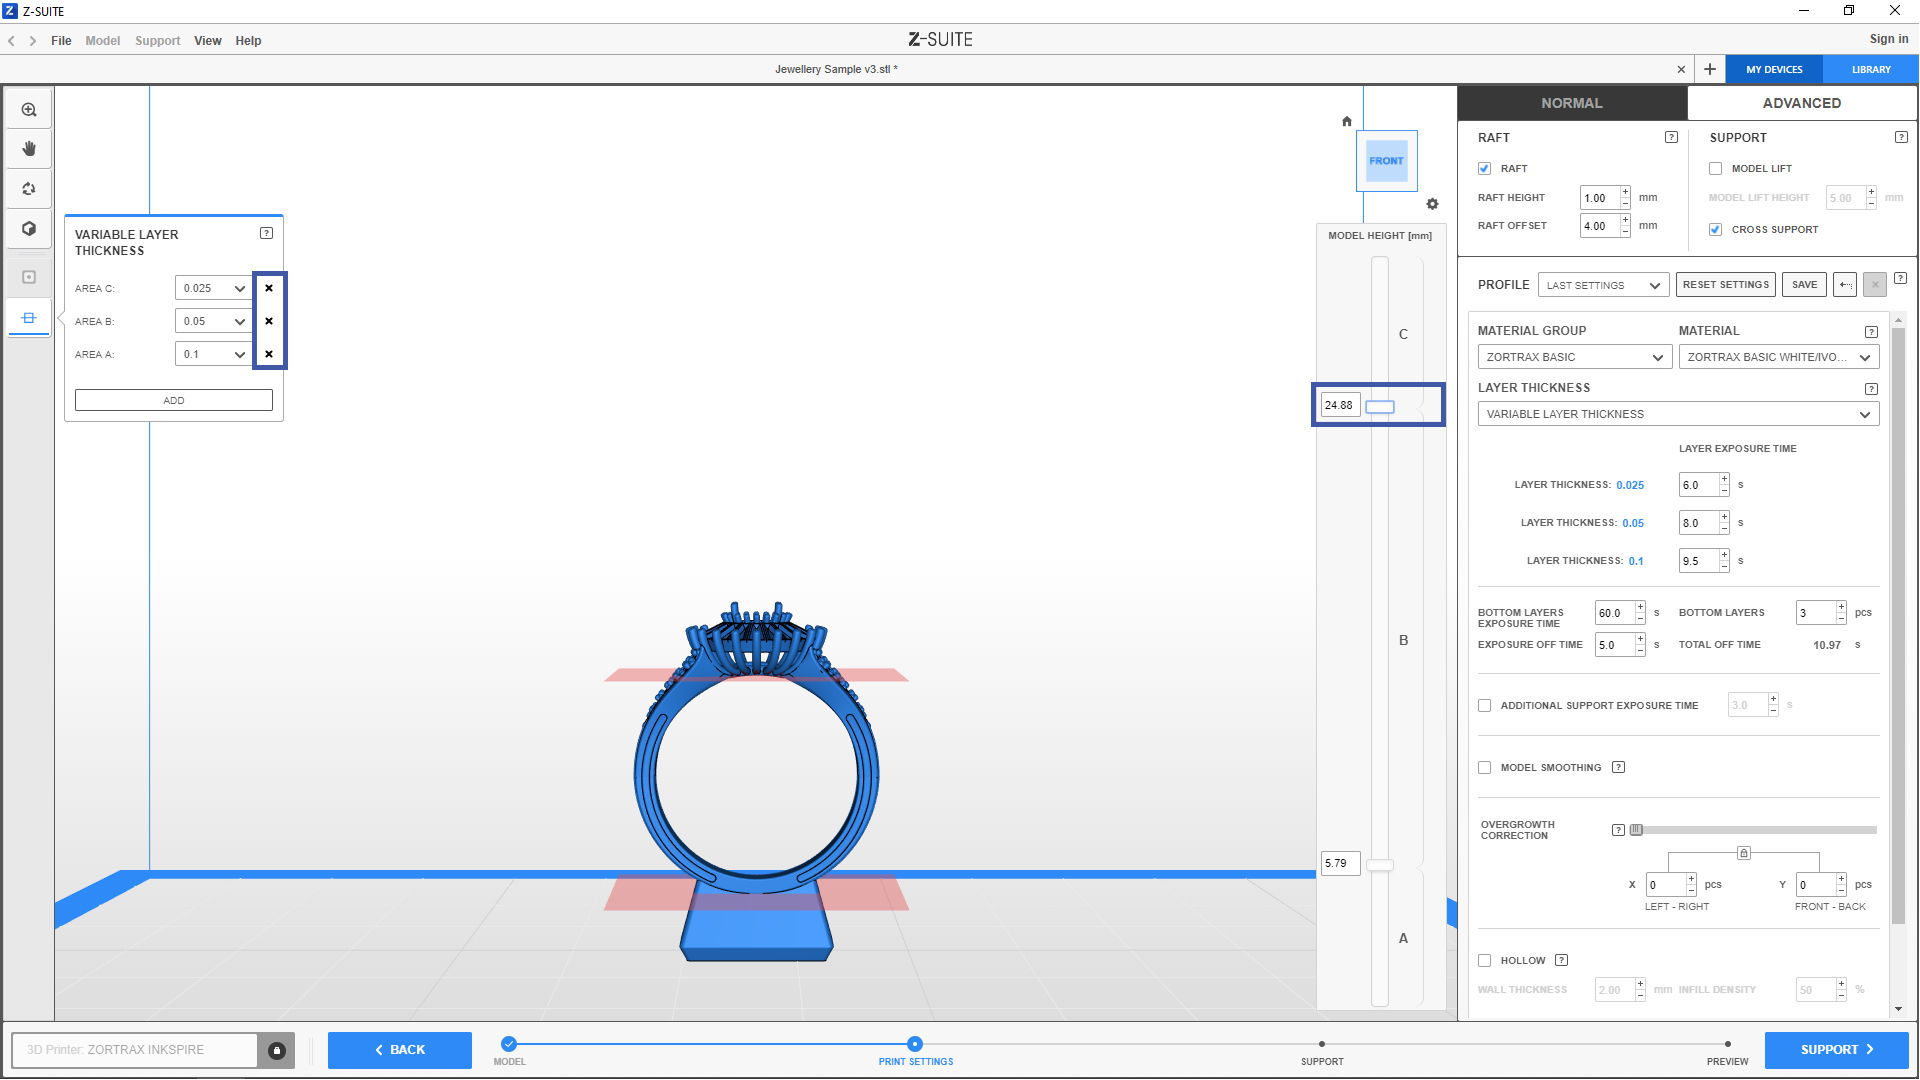Image resolution: width=1920 pixels, height=1080 pixels.
Task: Select the zoom magnifier tool
Action: tap(29, 110)
